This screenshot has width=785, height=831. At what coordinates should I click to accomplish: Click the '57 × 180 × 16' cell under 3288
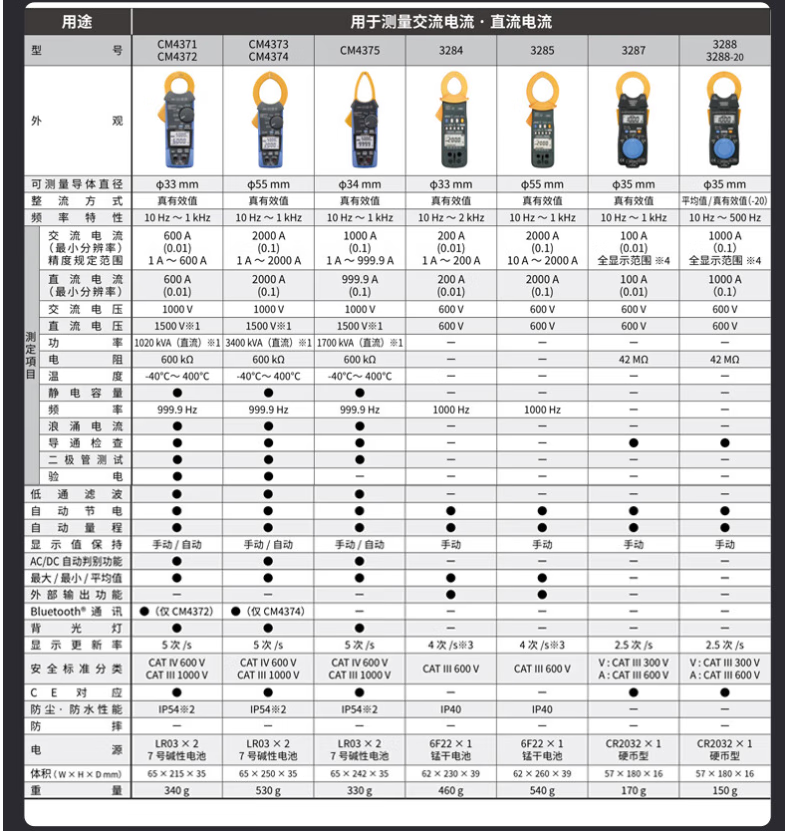725,774
